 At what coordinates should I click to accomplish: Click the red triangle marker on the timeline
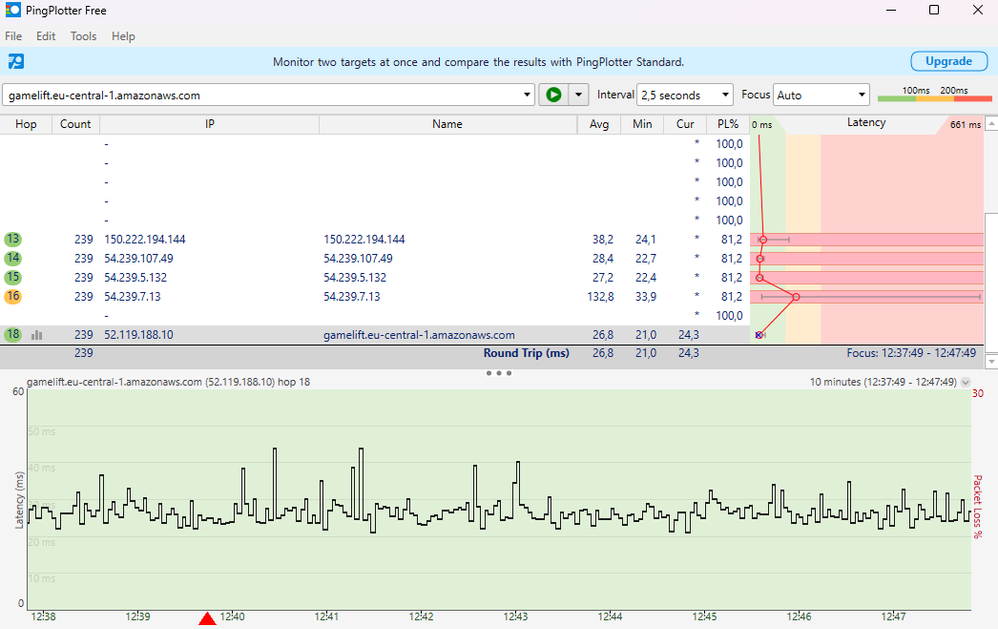[x=207, y=620]
